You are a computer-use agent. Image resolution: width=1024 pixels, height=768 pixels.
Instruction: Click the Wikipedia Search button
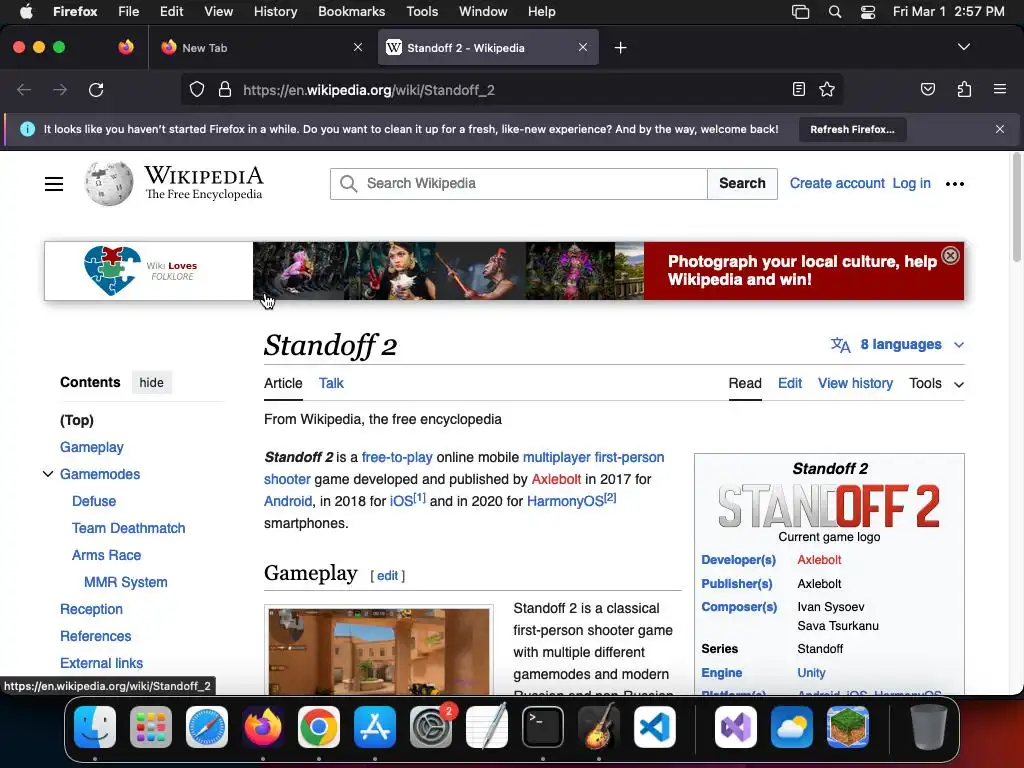click(x=742, y=184)
